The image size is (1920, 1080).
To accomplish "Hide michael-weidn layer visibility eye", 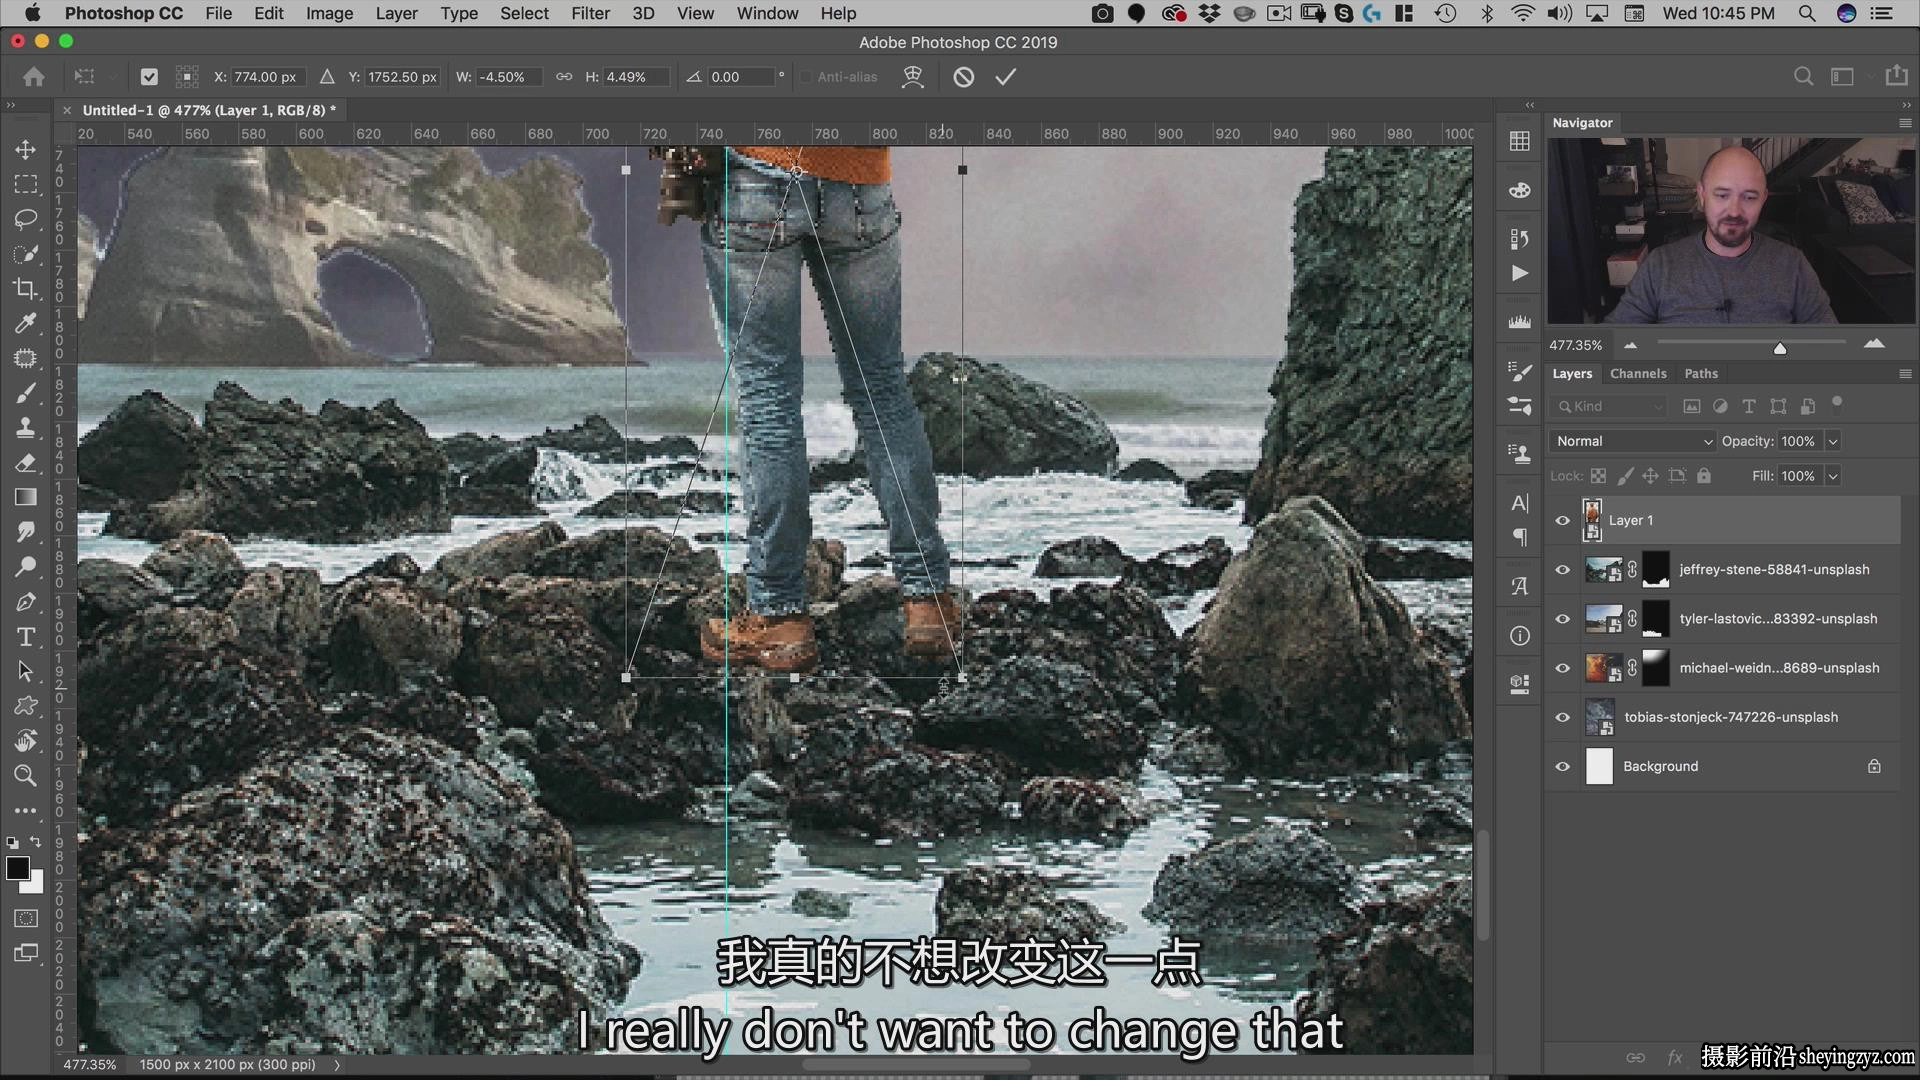I will 1562,668.
